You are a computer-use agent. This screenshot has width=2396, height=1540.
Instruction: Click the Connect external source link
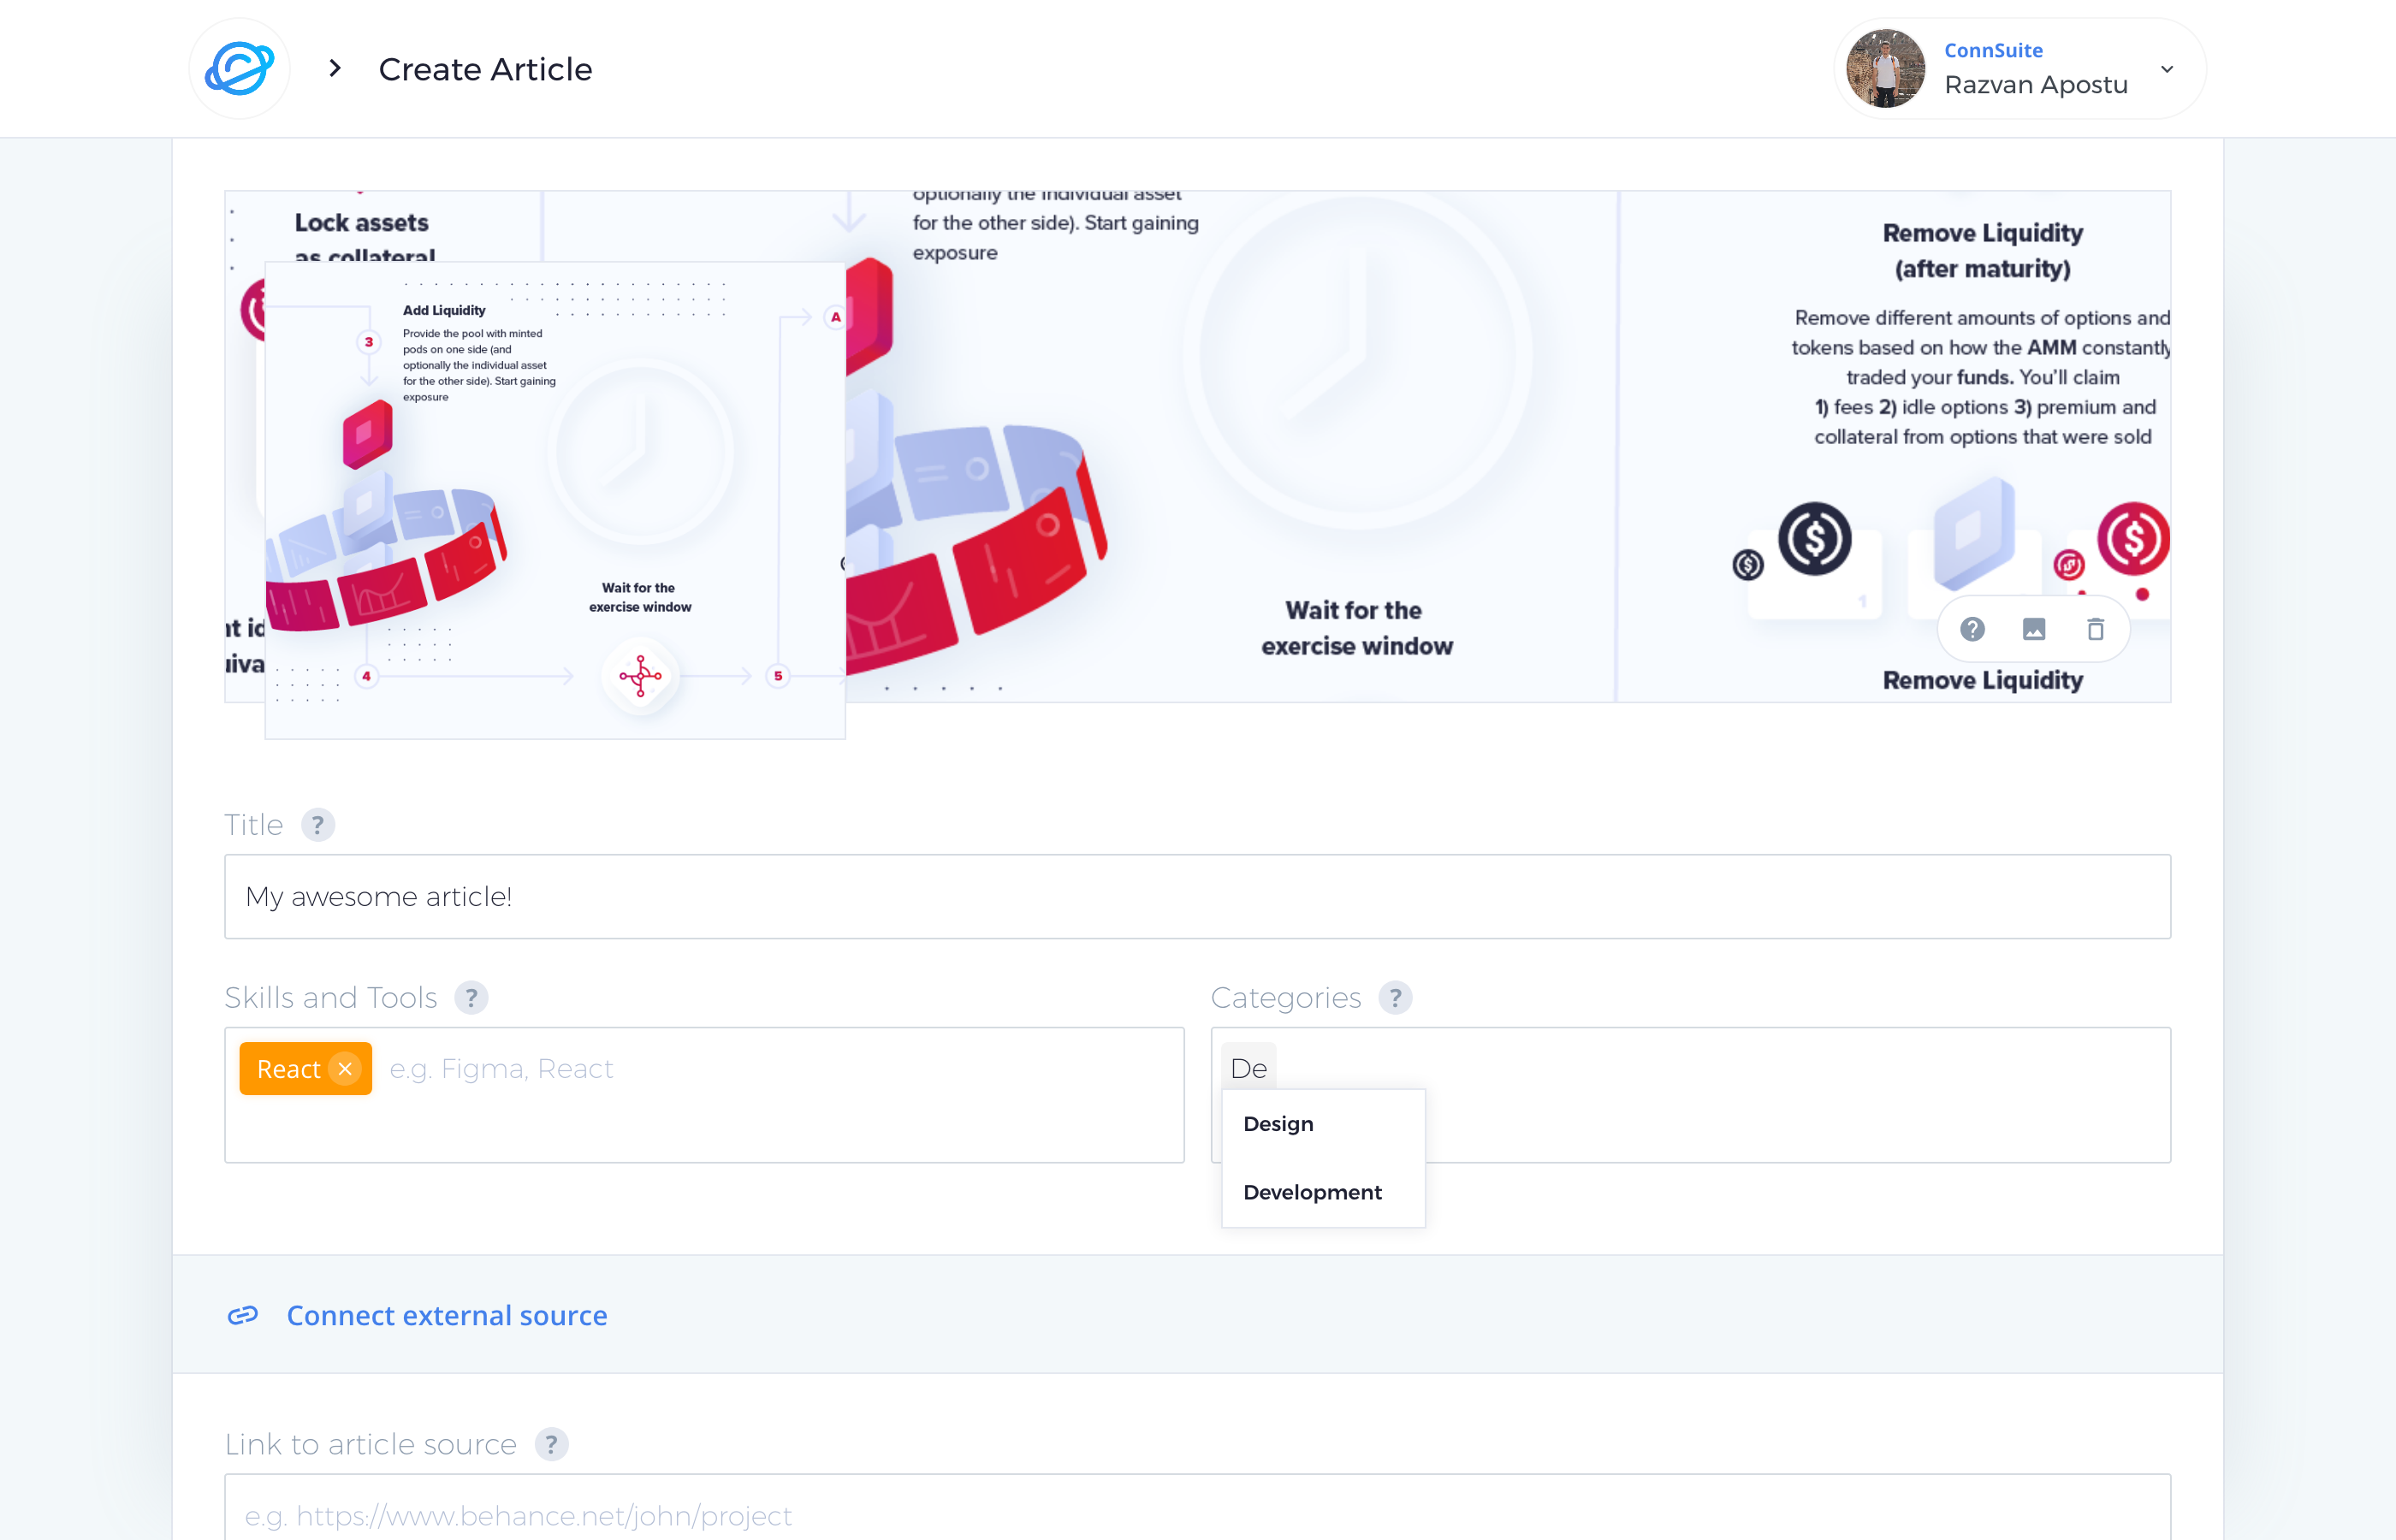tap(447, 1315)
